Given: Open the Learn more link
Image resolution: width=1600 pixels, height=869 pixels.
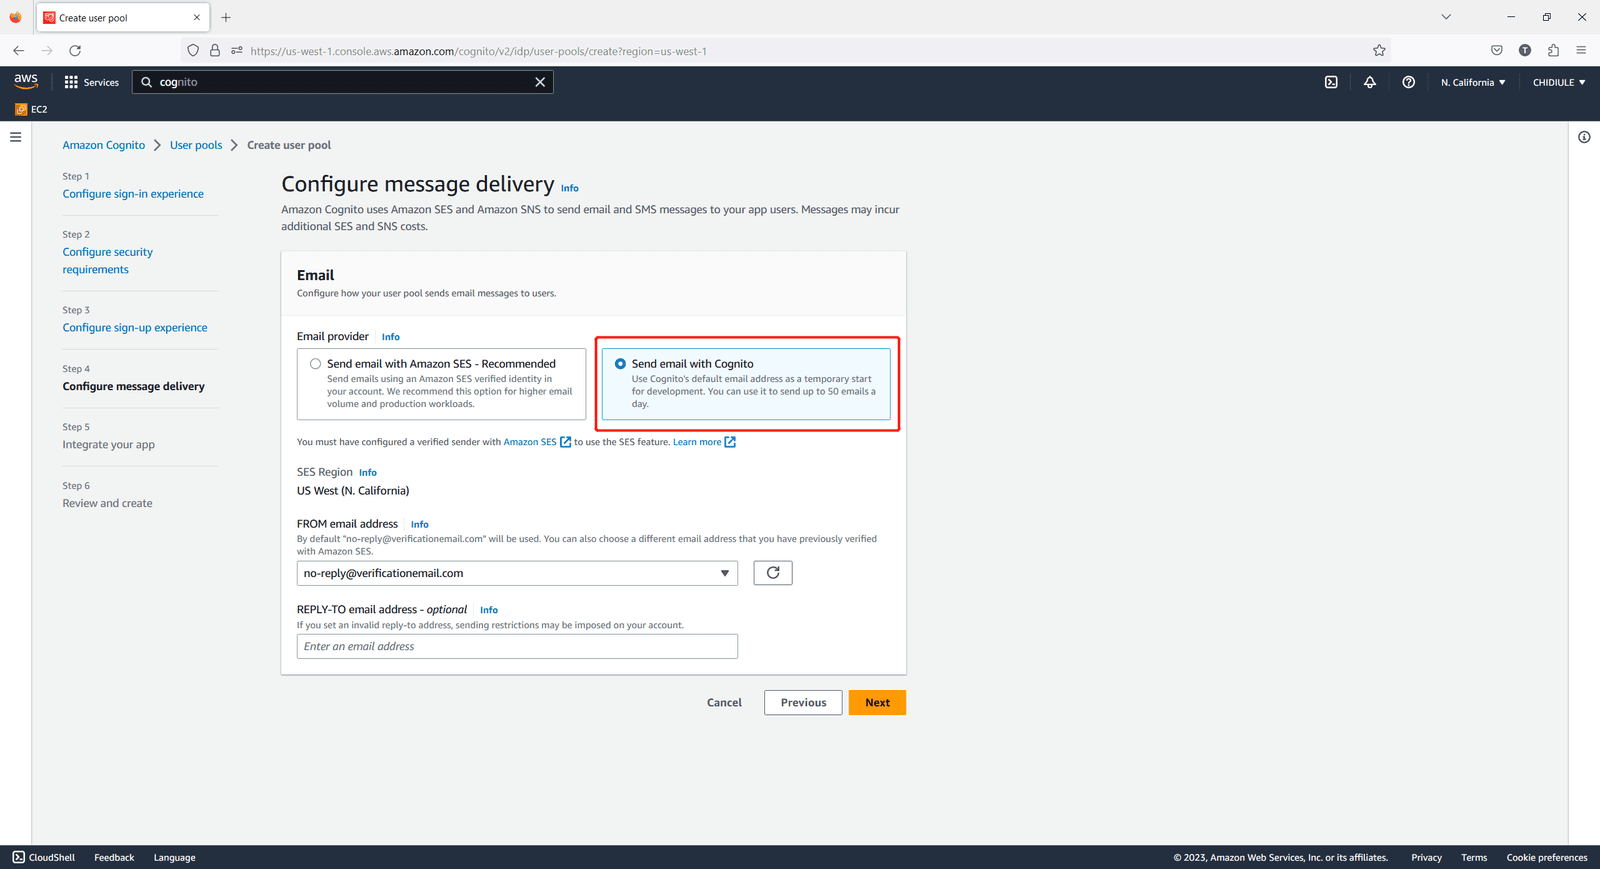Looking at the screenshot, I should [x=704, y=442].
